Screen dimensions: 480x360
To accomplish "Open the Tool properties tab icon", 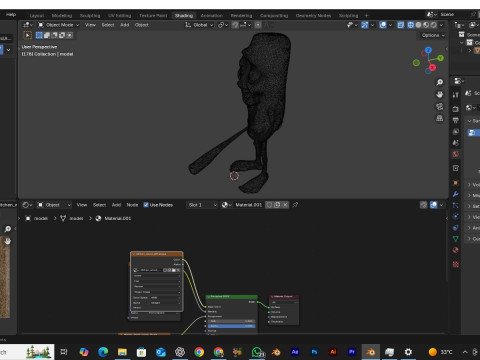I will click(456, 95).
